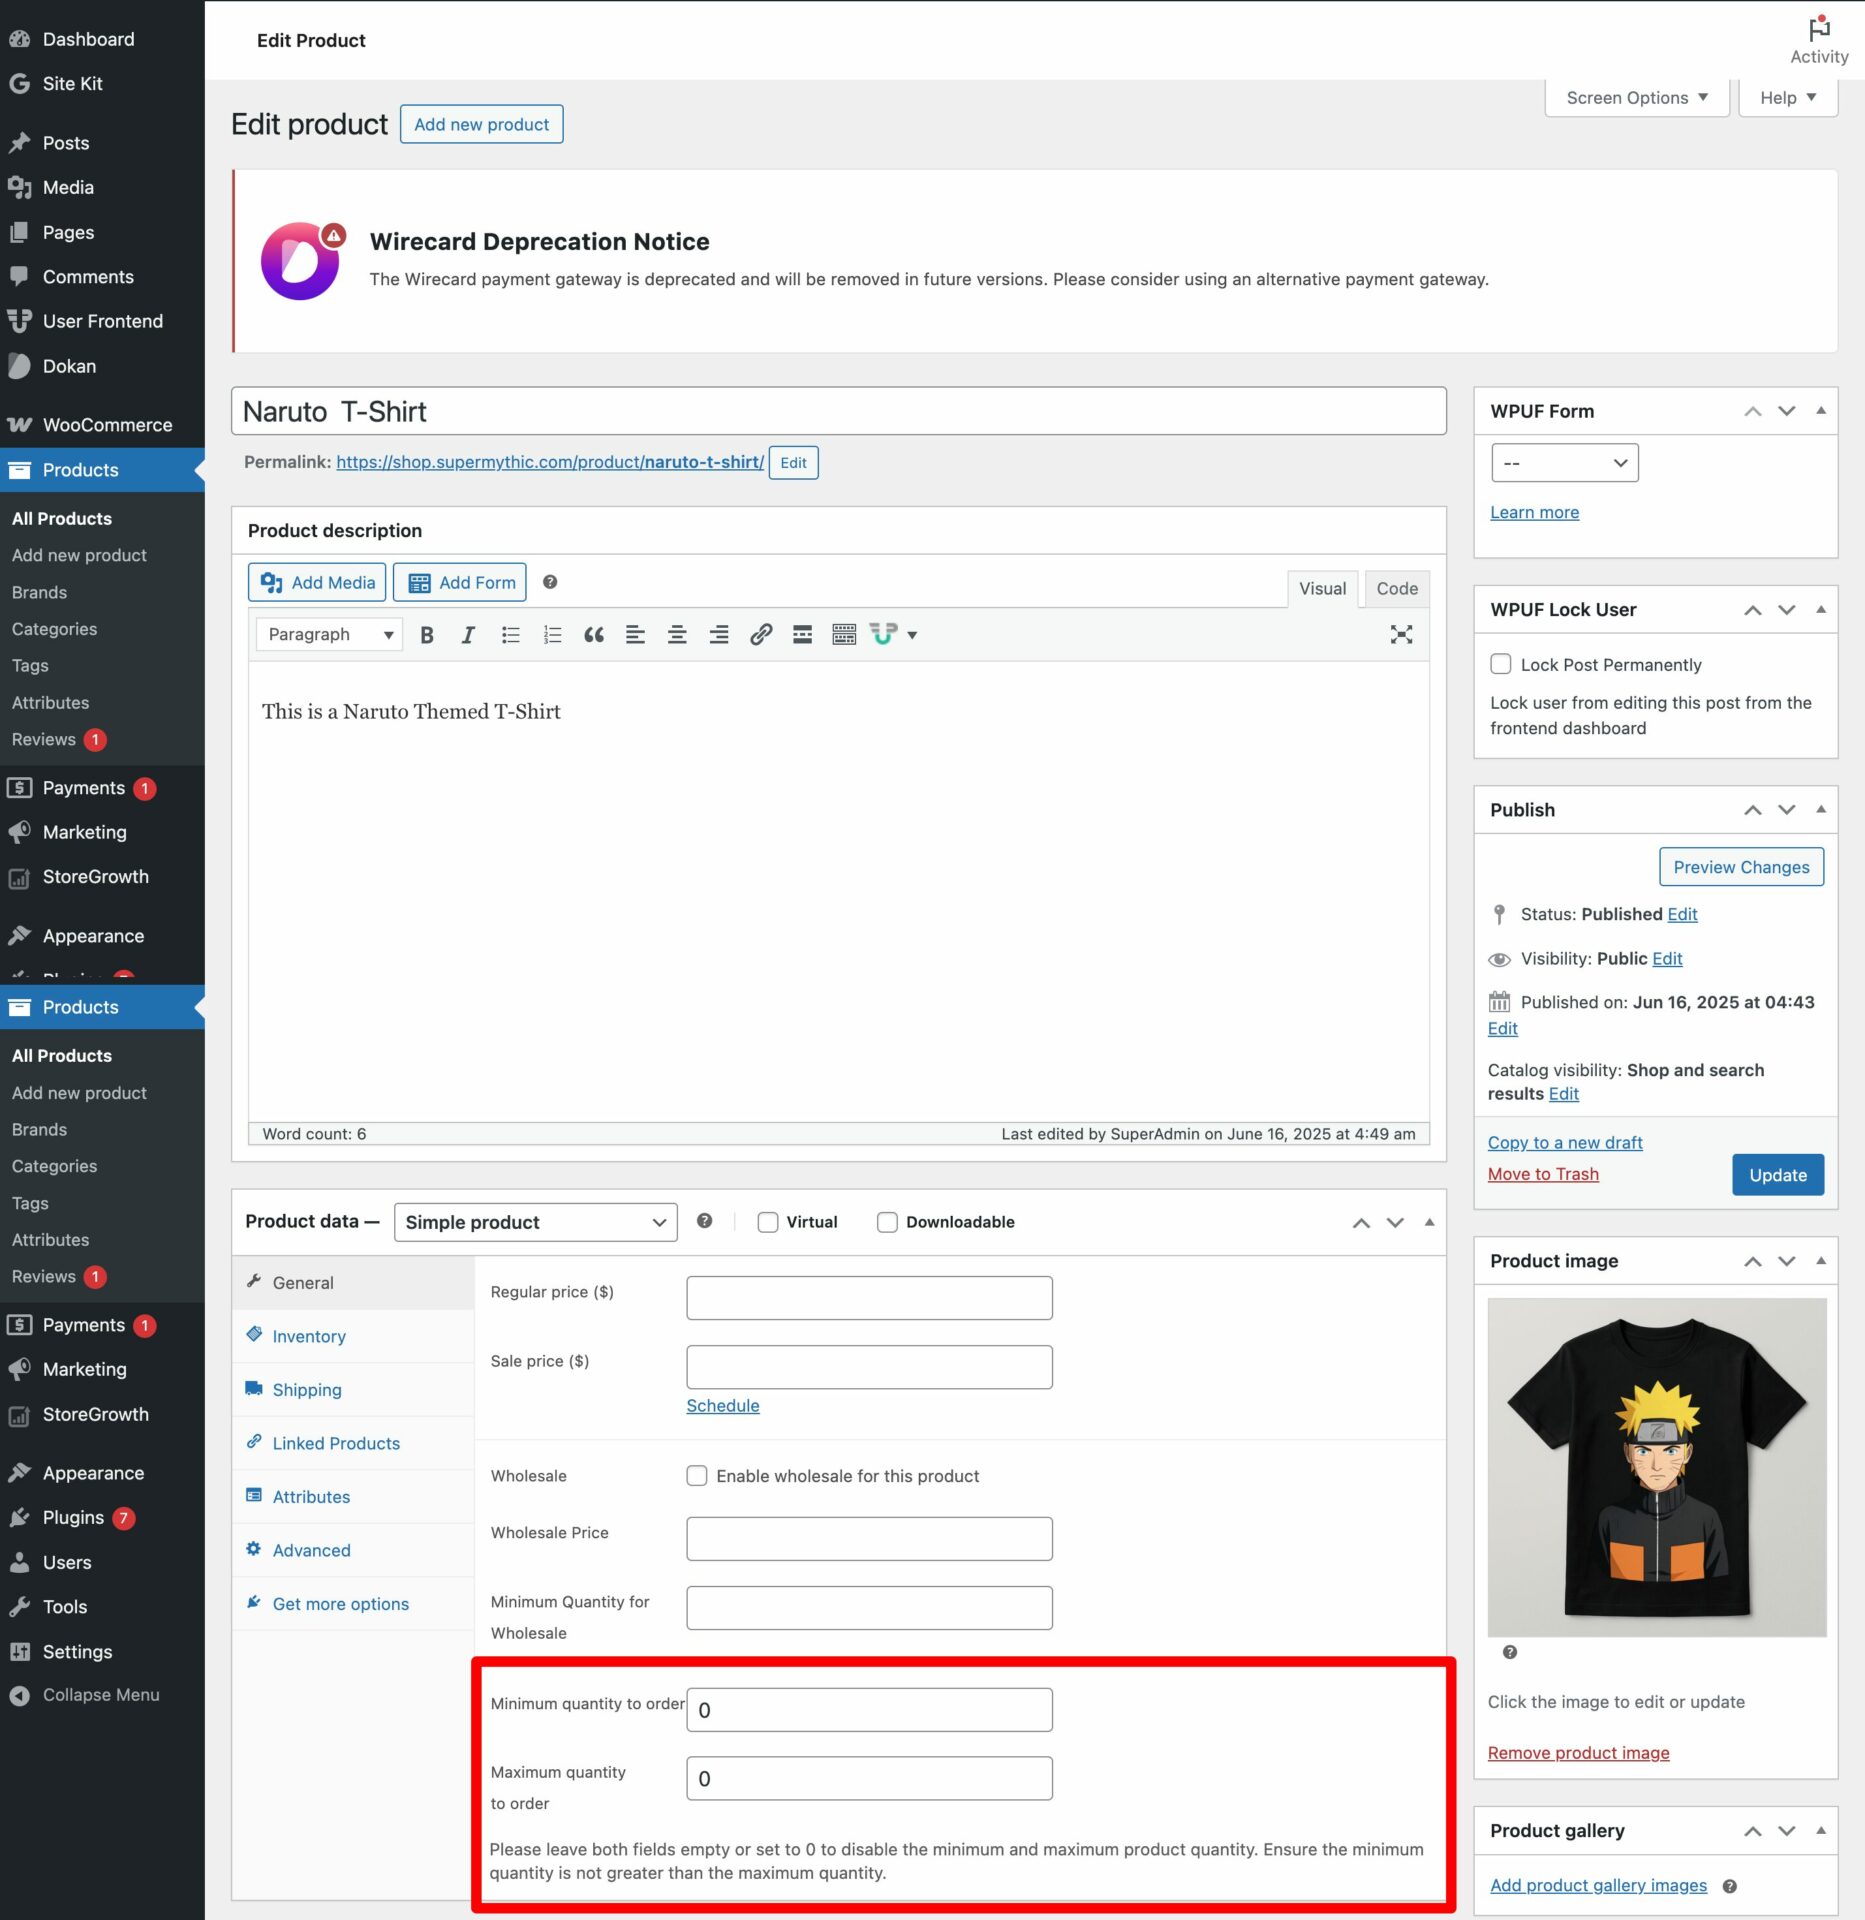Image resolution: width=1865 pixels, height=1920 pixels.
Task: Open Comments in the sidebar
Action: point(88,277)
